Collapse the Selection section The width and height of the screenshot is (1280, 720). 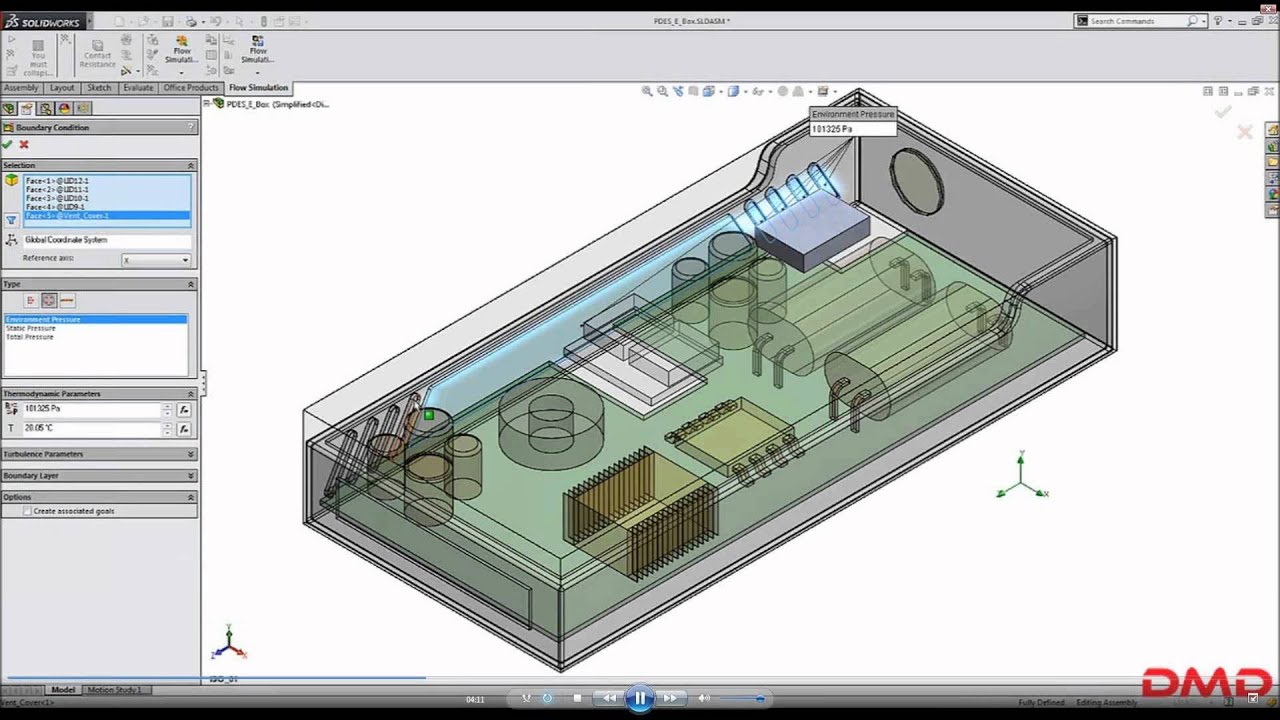[190, 165]
